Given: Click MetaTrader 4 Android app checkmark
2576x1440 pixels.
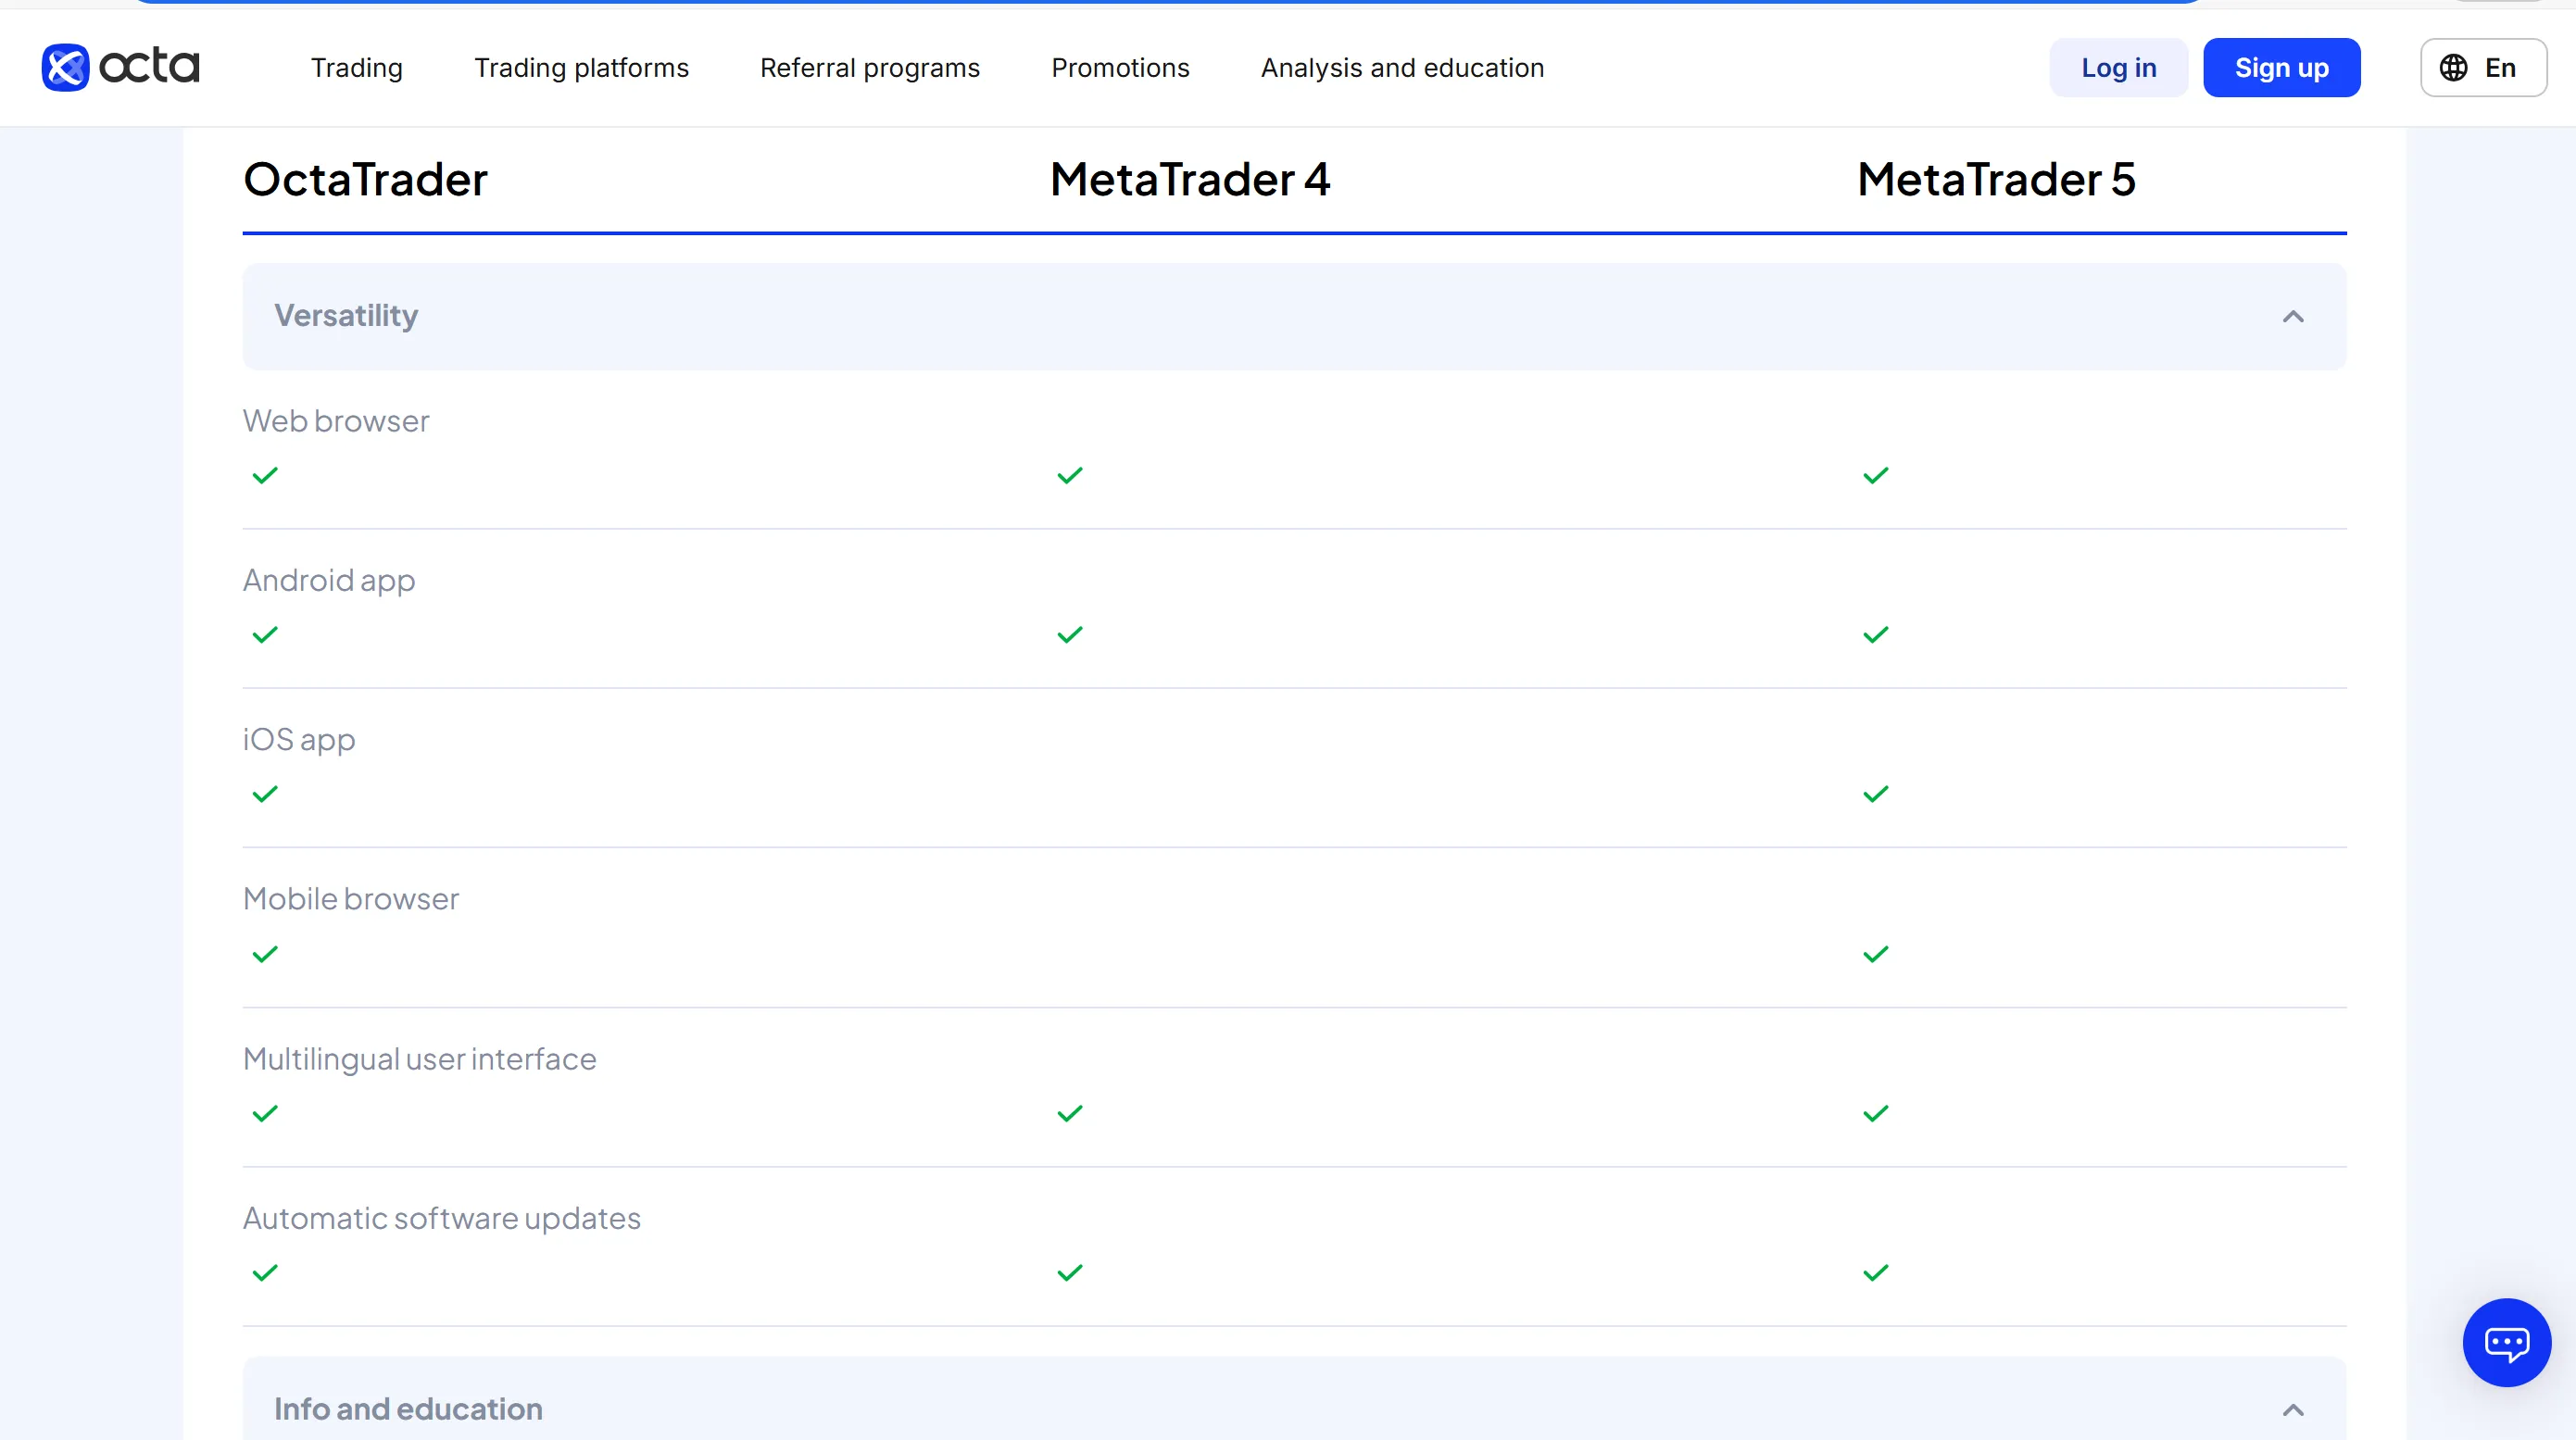Looking at the screenshot, I should (1070, 635).
